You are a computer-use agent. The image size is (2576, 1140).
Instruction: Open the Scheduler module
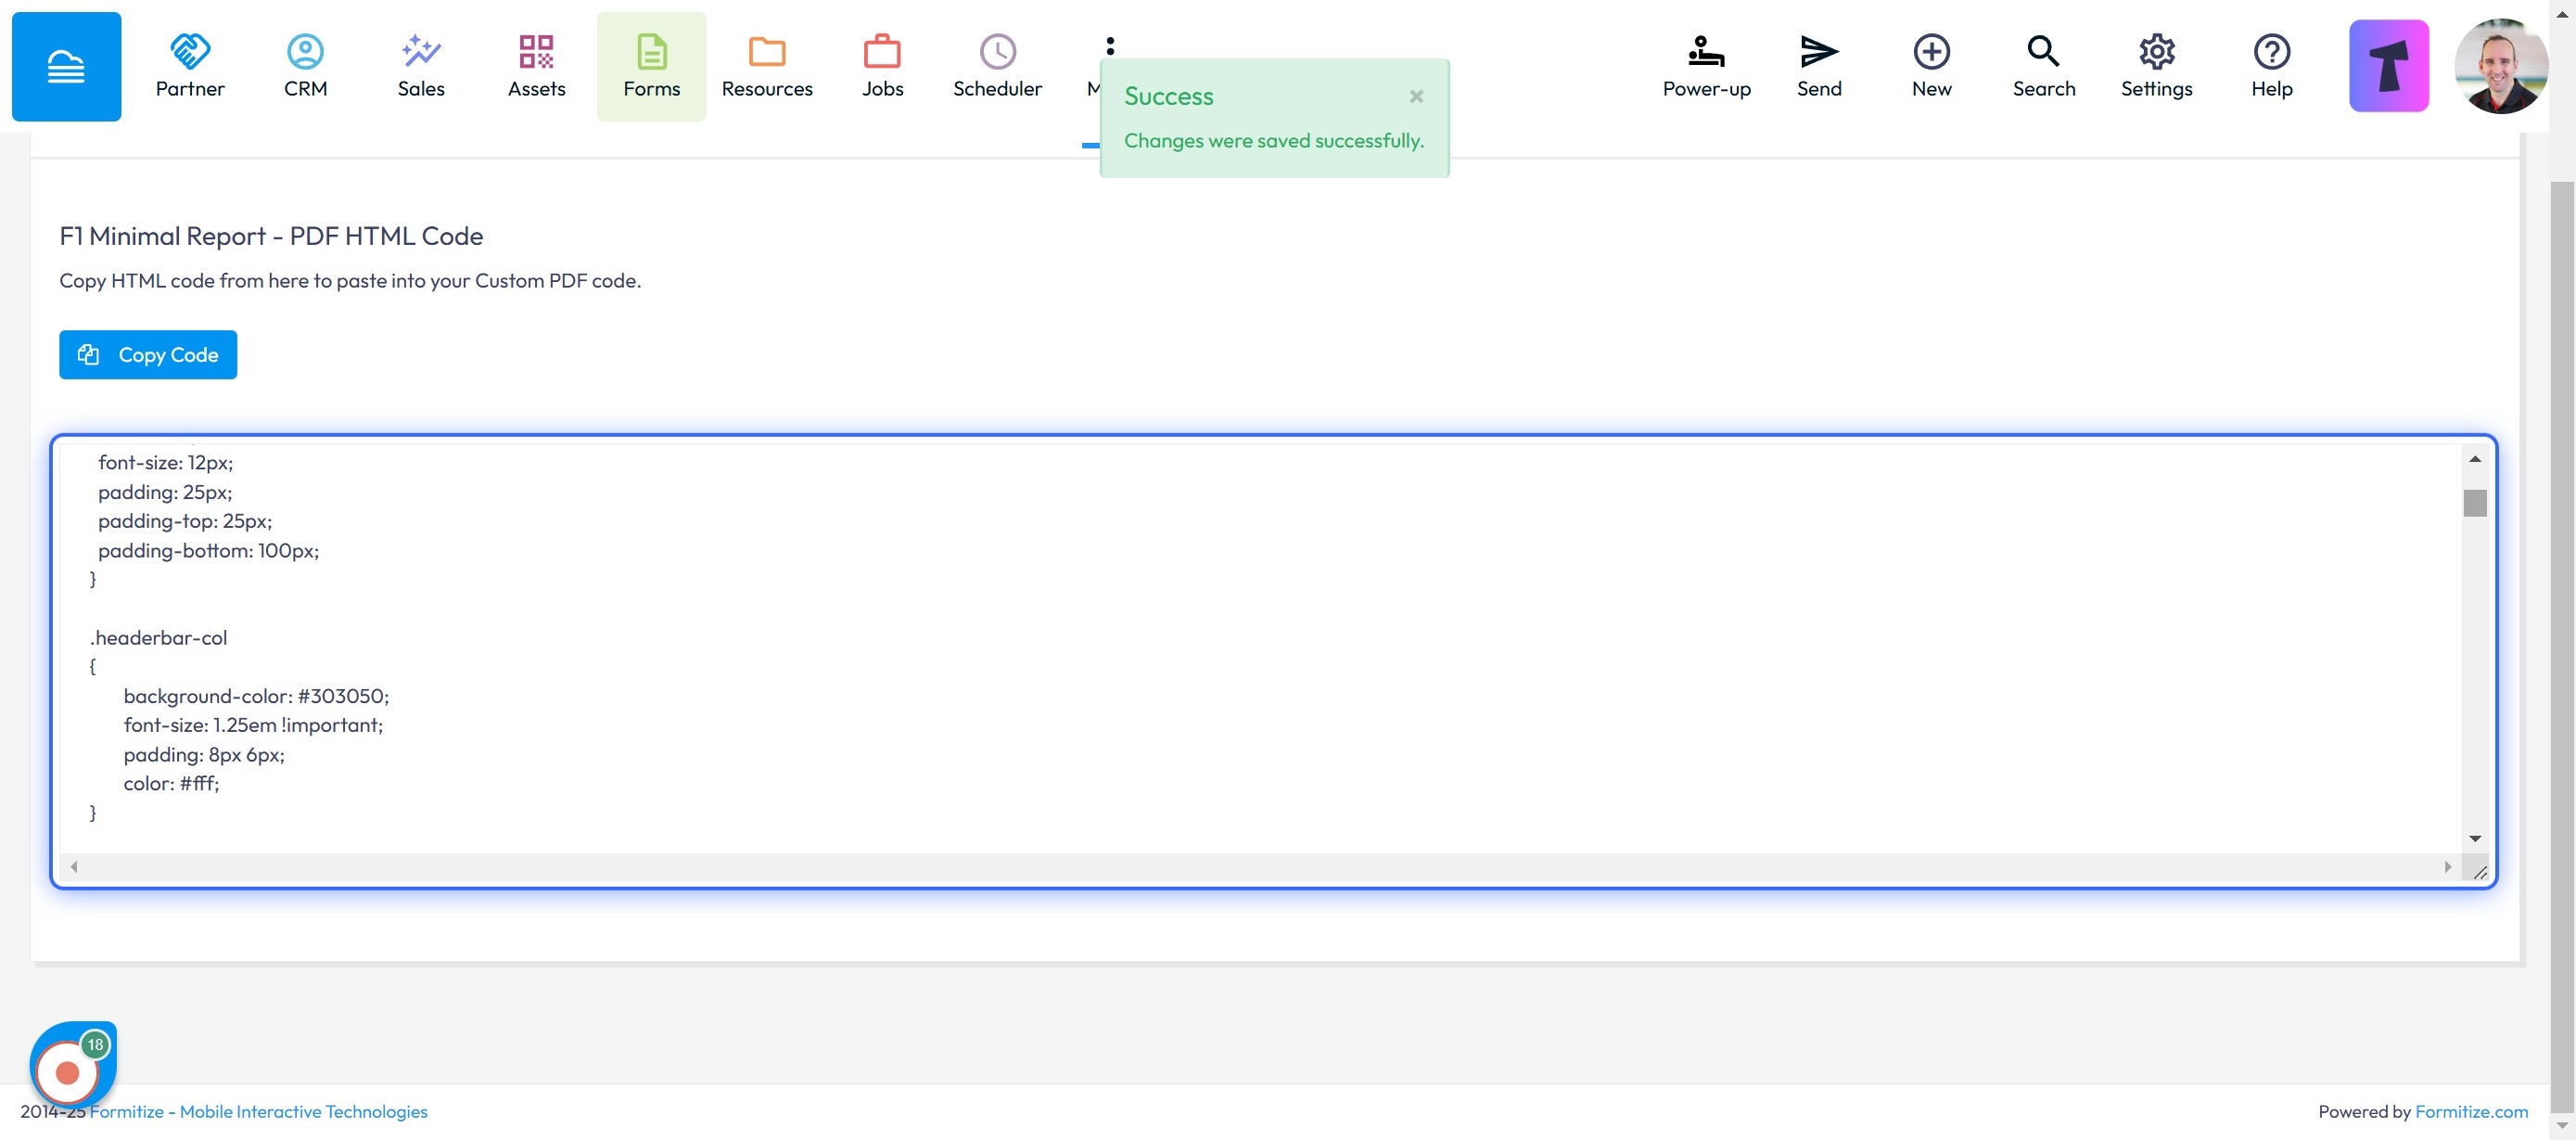click(997, 66)
